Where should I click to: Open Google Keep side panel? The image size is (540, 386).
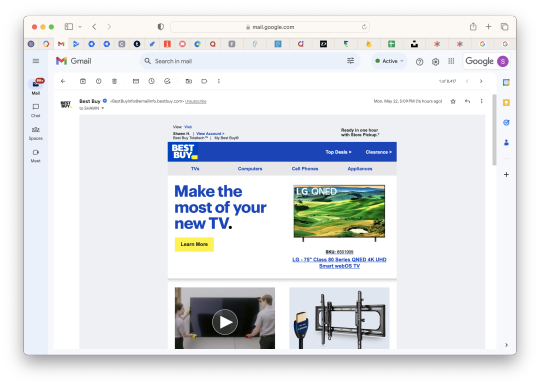(x=506, y=103)
